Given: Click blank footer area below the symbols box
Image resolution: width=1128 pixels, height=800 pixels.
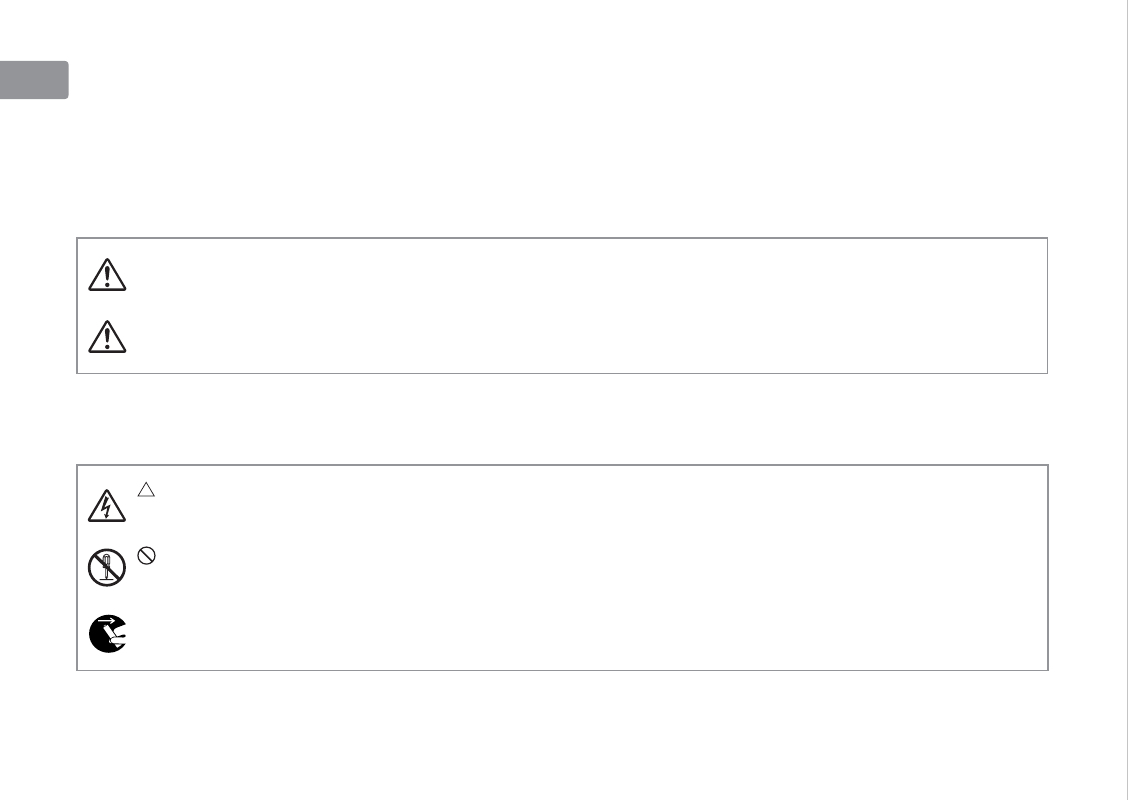Looking at the screenshot, I should [562, 735].
